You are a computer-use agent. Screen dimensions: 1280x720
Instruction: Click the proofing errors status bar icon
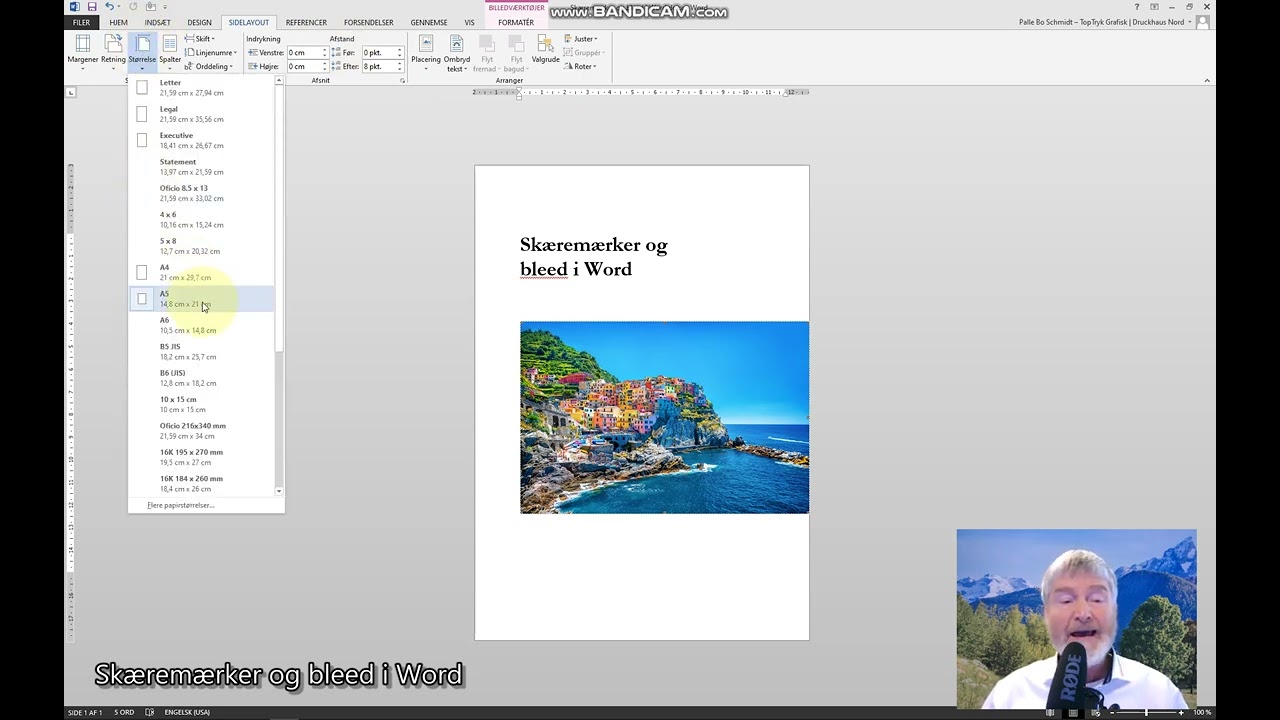(149, 712)
